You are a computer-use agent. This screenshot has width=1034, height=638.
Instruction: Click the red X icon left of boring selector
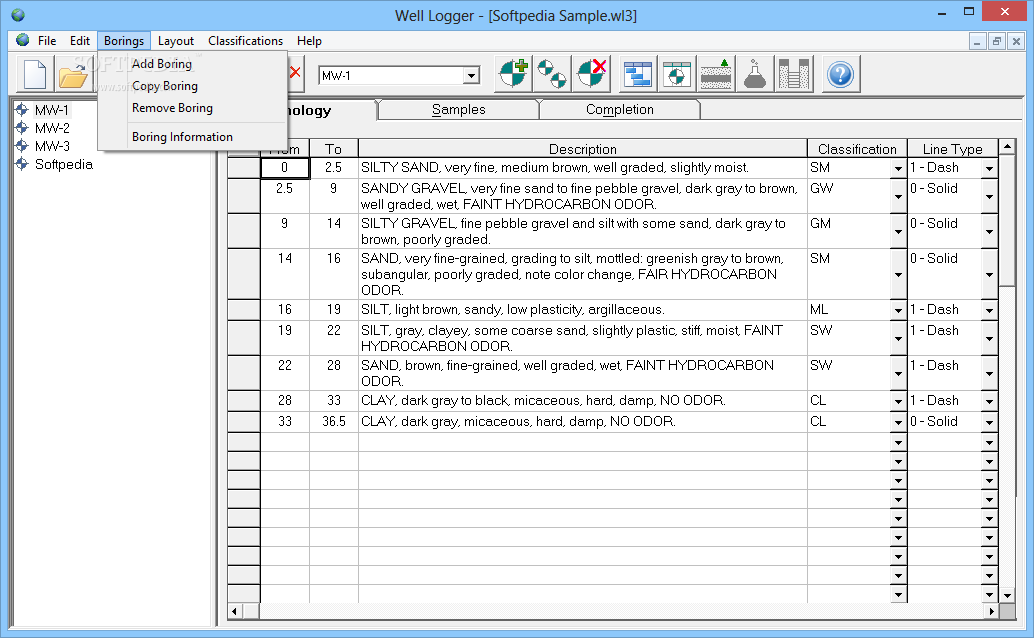click(295, 73)
